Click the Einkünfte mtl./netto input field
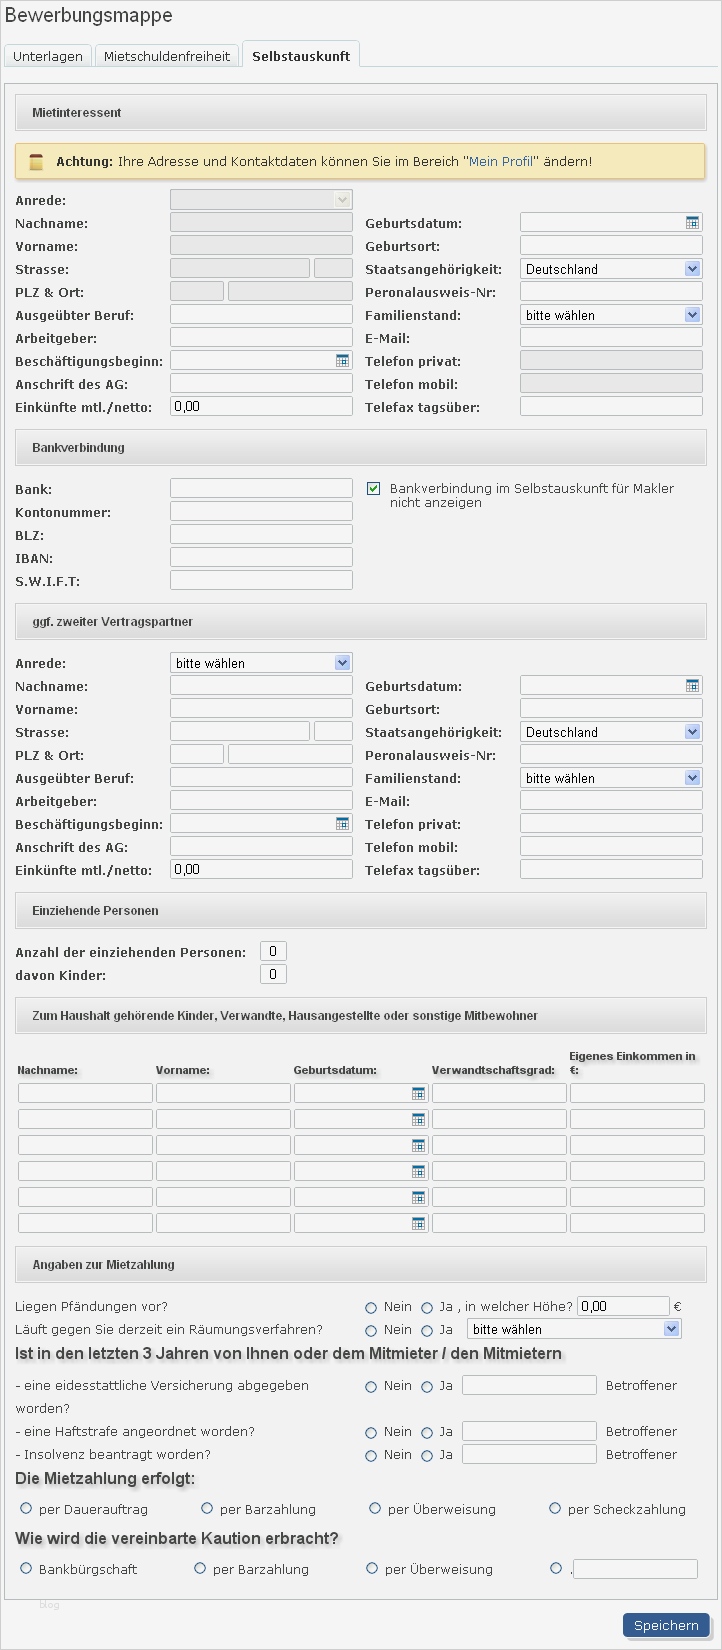The image size is (722, 1650). (261, 405)
